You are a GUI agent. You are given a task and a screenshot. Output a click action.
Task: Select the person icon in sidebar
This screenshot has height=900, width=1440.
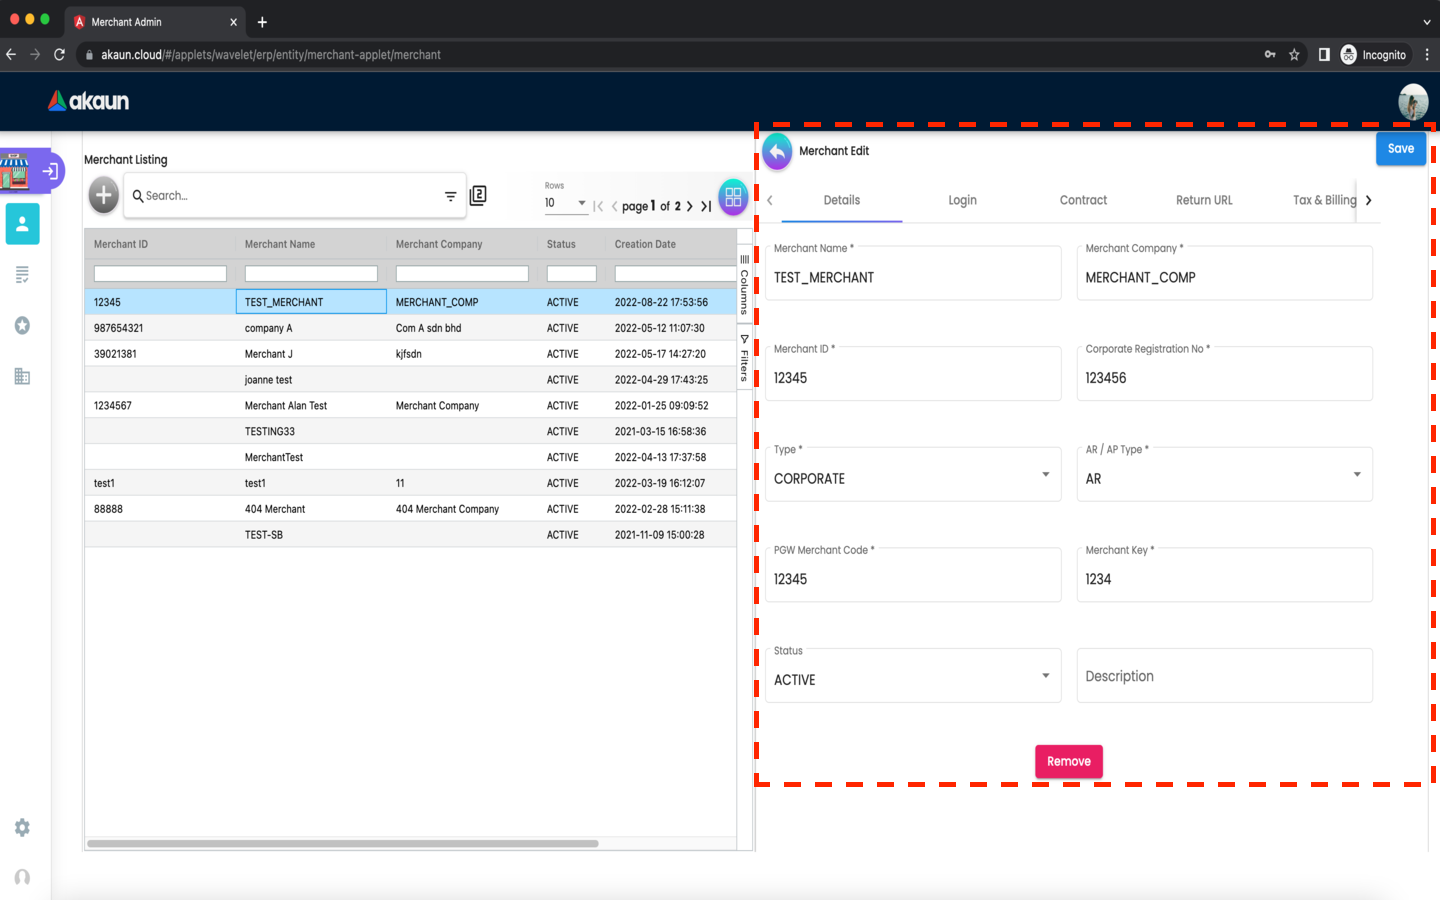[x=22, y=224]
